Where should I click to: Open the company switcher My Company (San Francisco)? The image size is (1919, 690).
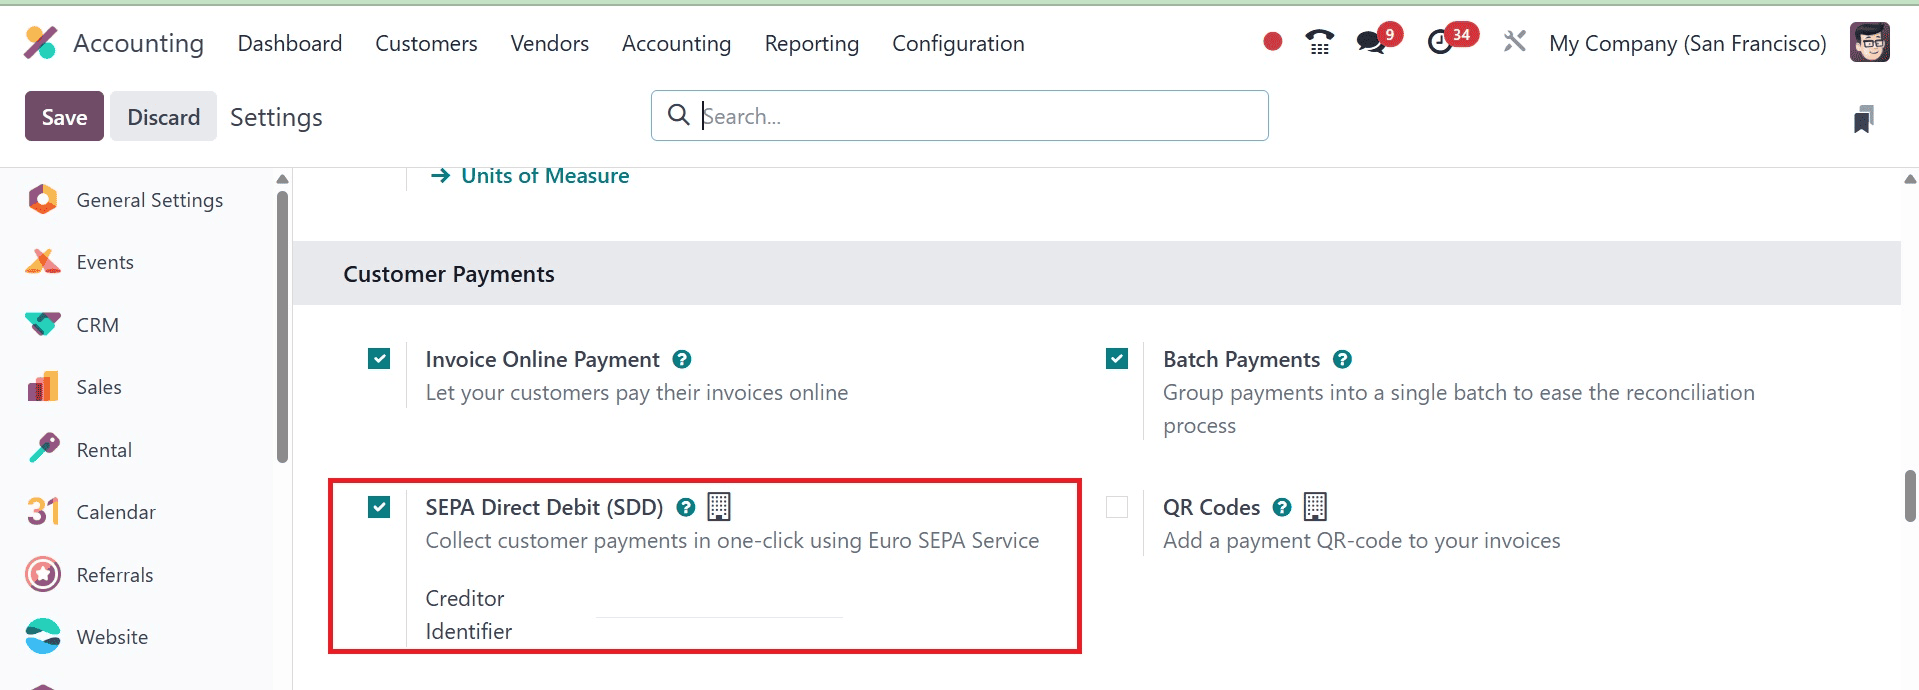coord(1688,43)
